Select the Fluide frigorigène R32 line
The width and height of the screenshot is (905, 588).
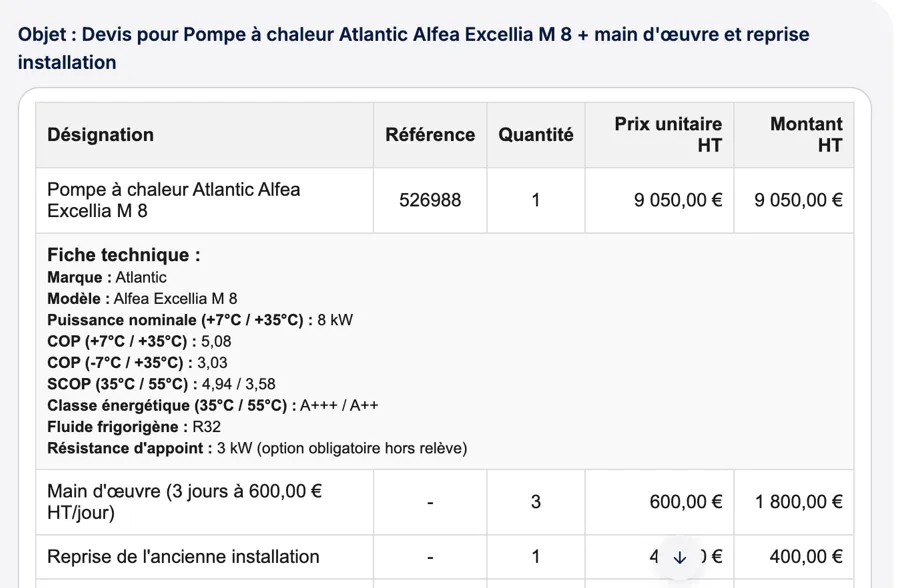click(134, 427)
